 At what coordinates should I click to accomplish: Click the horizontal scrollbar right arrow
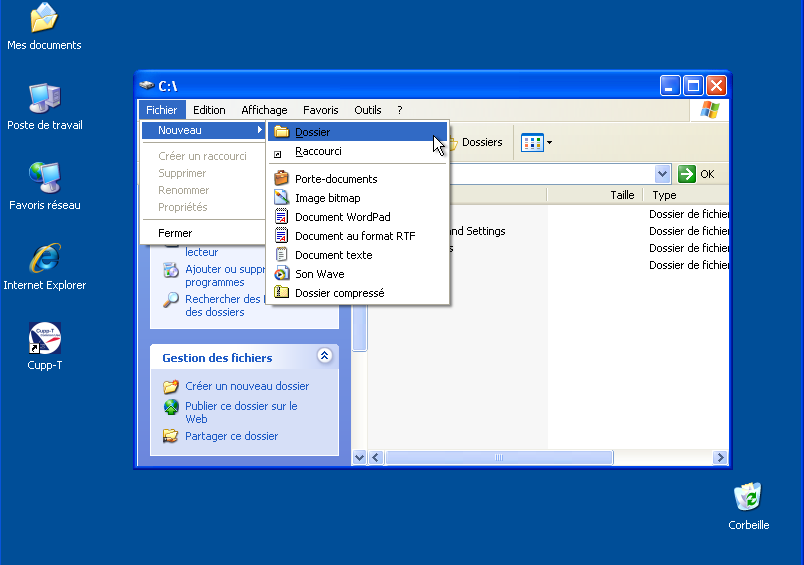[719, 458]
